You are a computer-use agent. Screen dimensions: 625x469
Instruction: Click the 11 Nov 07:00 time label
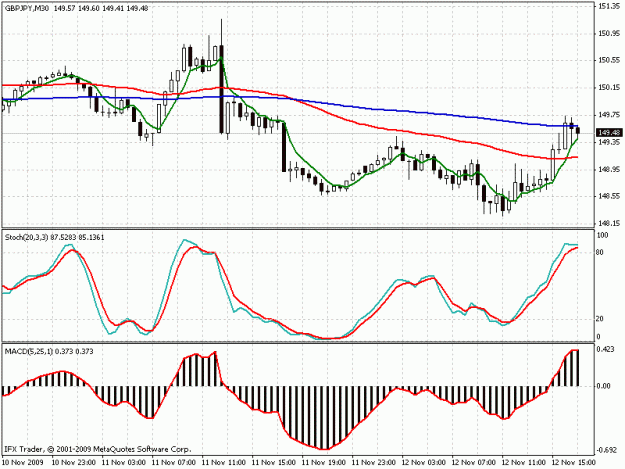tap(174, 463)
